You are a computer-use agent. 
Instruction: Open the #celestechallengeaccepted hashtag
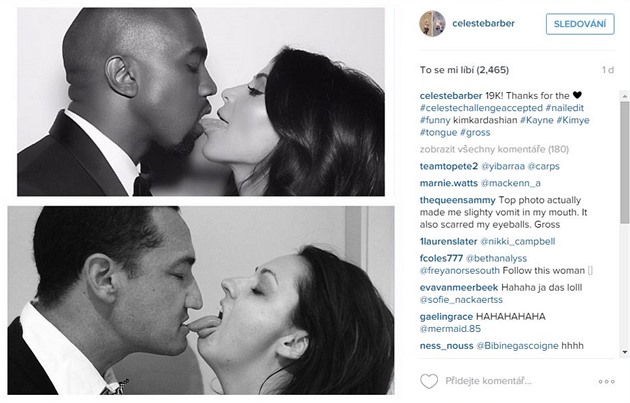[481, 108]
